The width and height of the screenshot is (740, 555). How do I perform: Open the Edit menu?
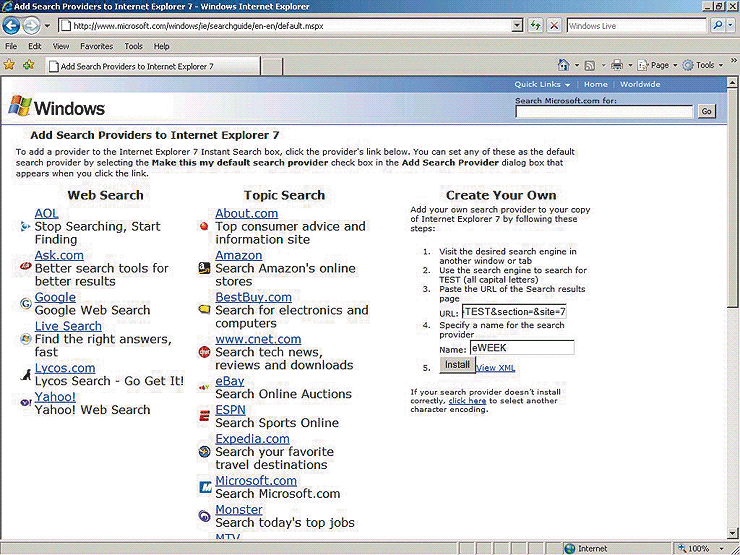[34, 46]
